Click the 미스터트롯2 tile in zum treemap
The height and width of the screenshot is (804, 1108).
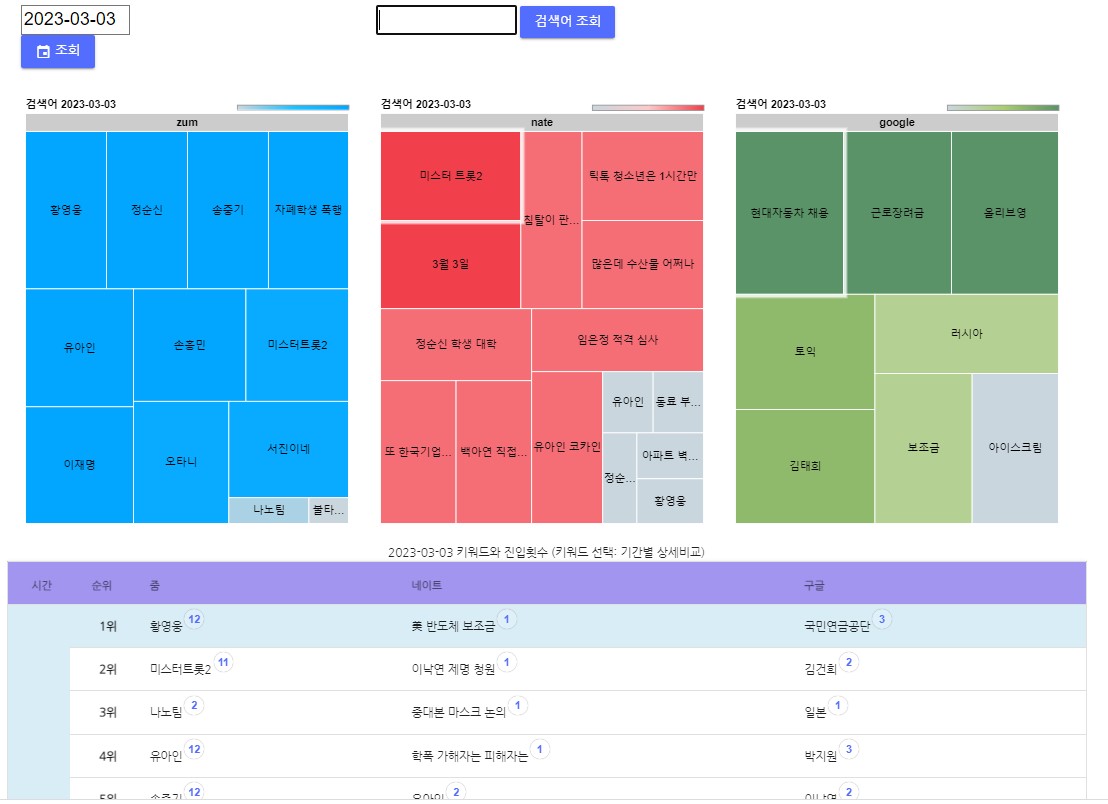tap(297, 345)
